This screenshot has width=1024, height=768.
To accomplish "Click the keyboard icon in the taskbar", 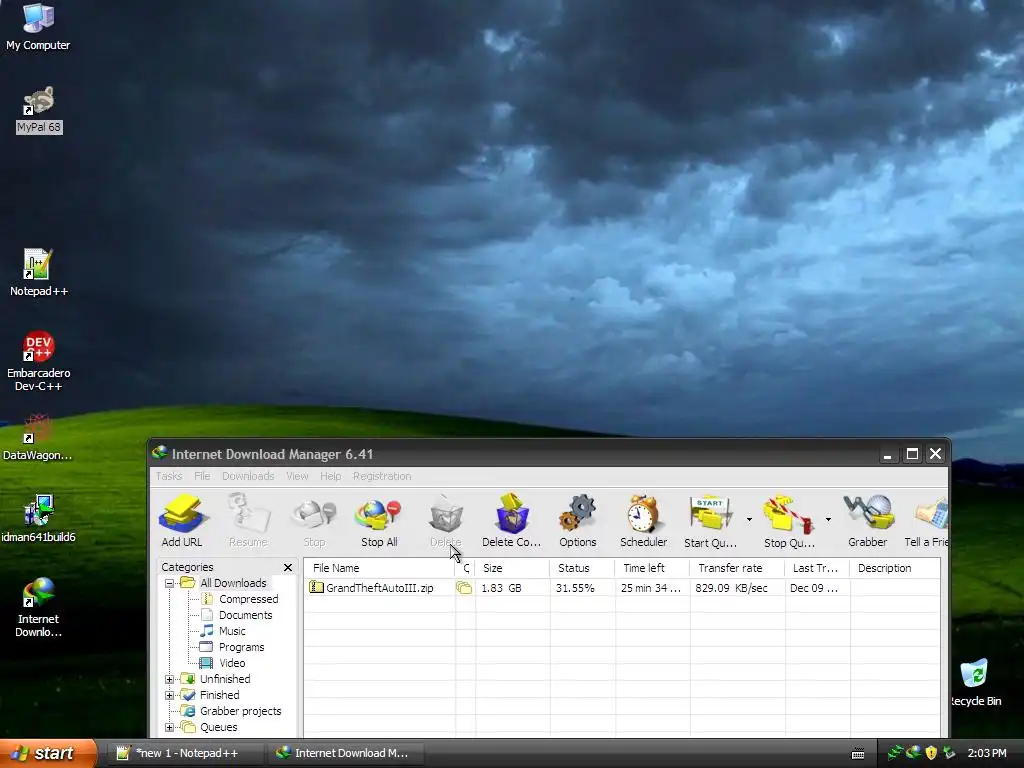I will 858,754.
